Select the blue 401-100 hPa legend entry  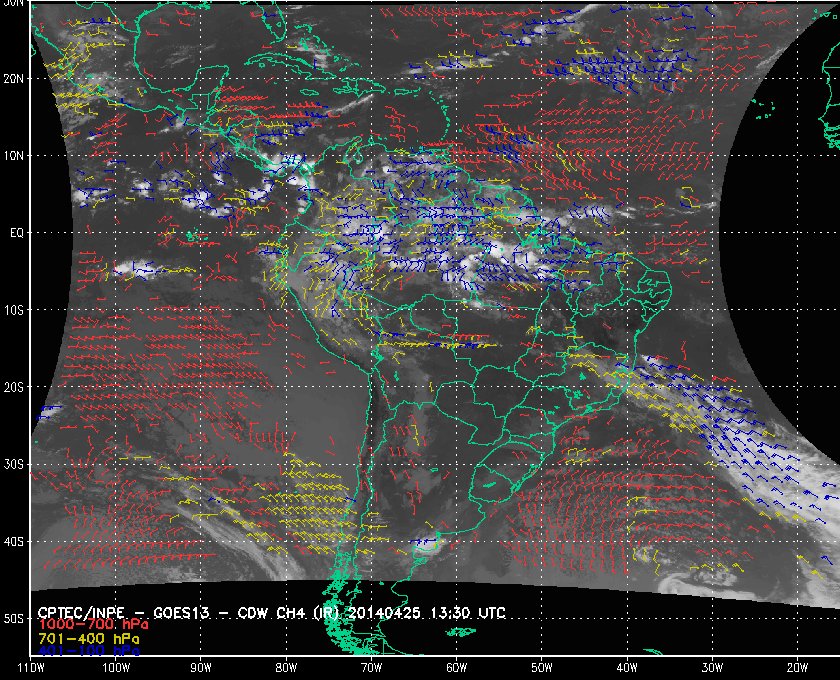pyautogui.click(x=88, y=651)
